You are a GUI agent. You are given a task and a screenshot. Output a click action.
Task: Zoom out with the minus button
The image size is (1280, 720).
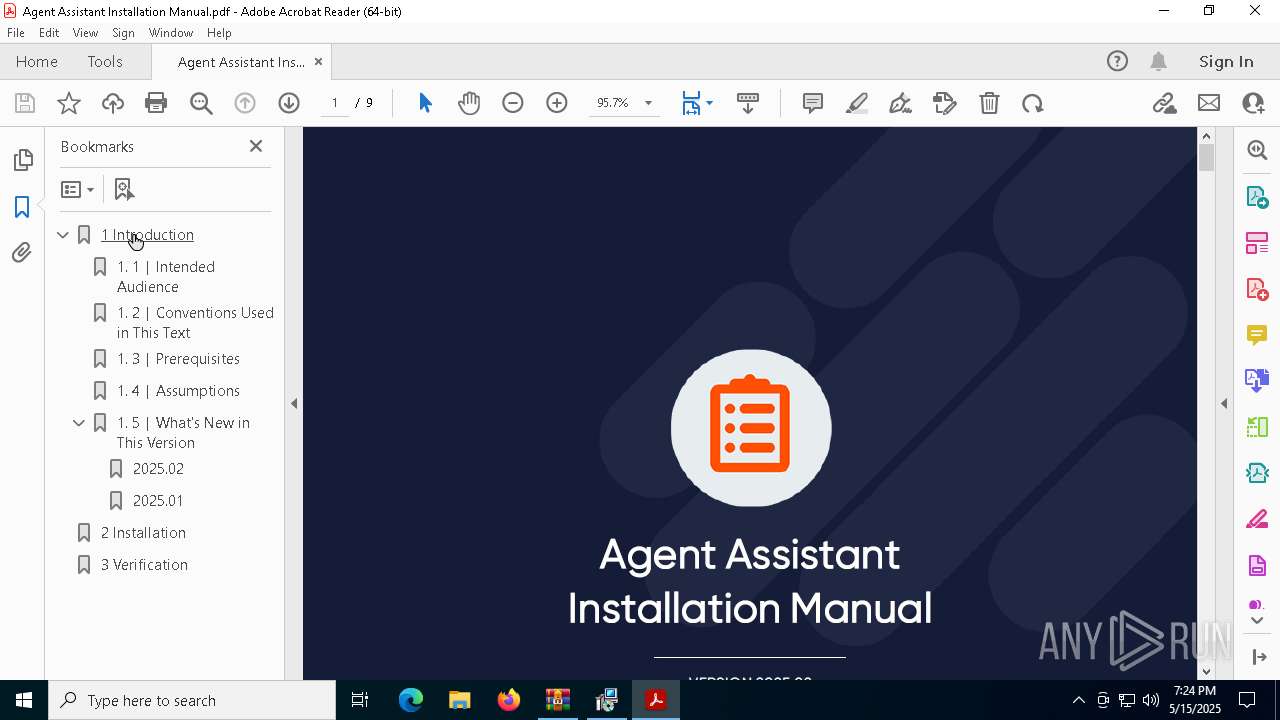[x=513, y=103]
